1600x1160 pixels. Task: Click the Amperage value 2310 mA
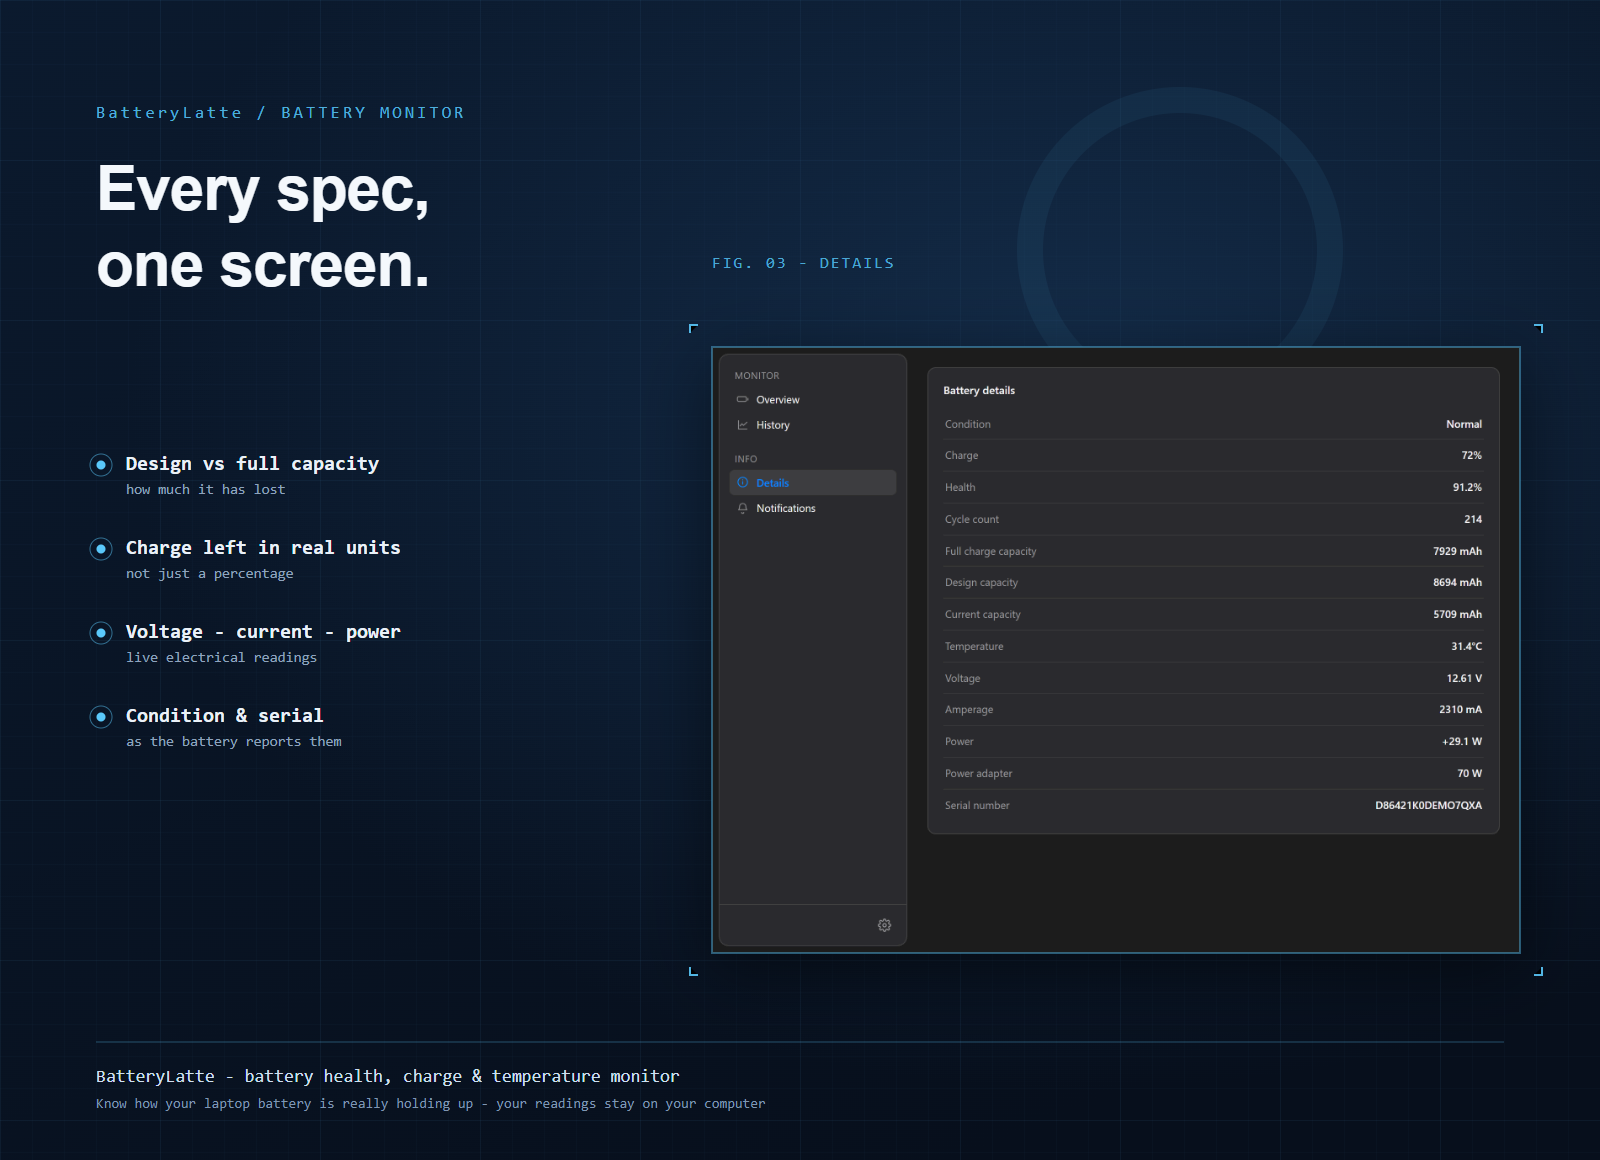[1460, 709]
